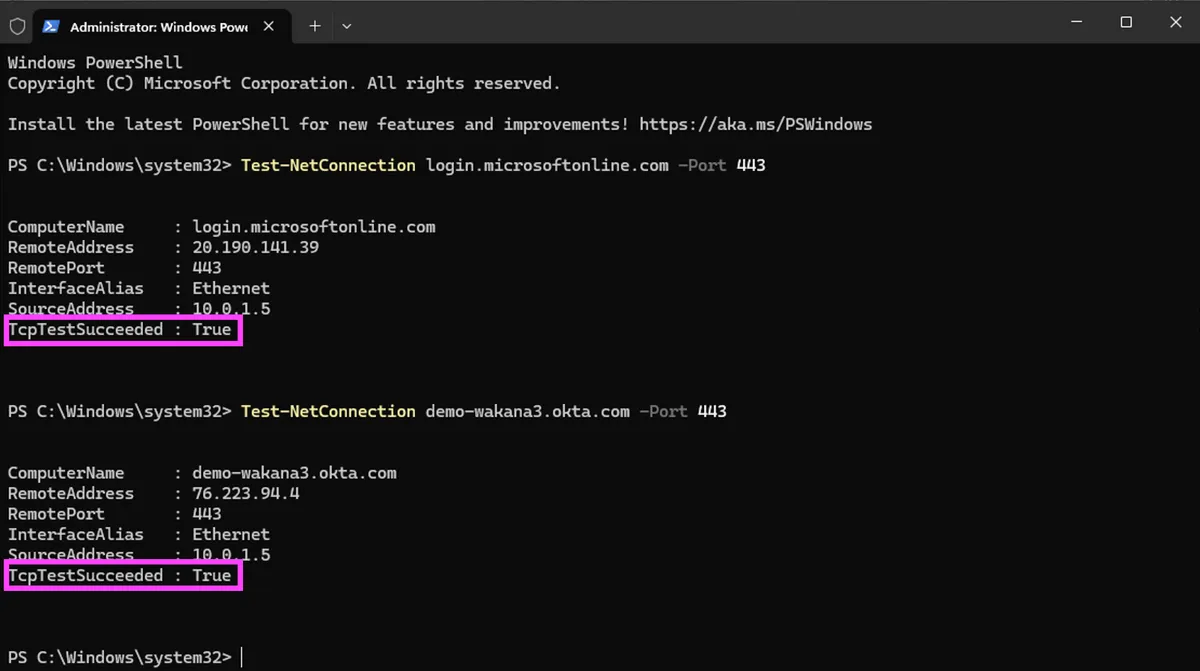Screen dimensions: 1200x671
Task: Click the first TcpTestSucceeded : True result
Action: click(120, 329)
